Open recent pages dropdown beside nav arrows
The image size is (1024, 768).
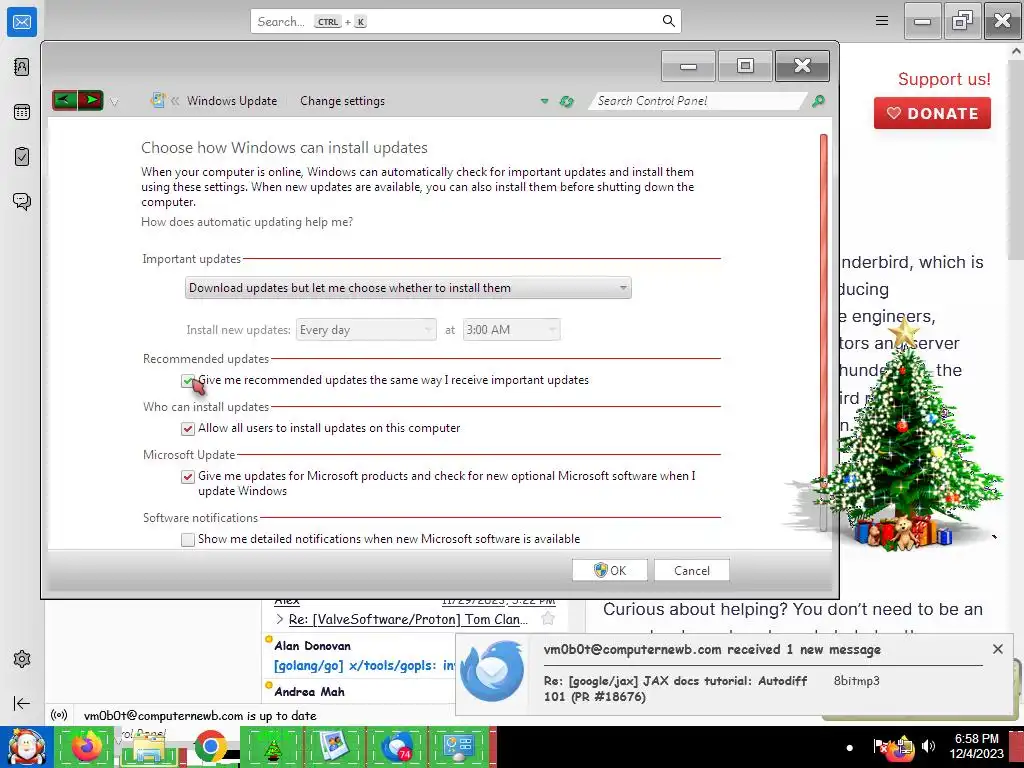pos(114,101)
